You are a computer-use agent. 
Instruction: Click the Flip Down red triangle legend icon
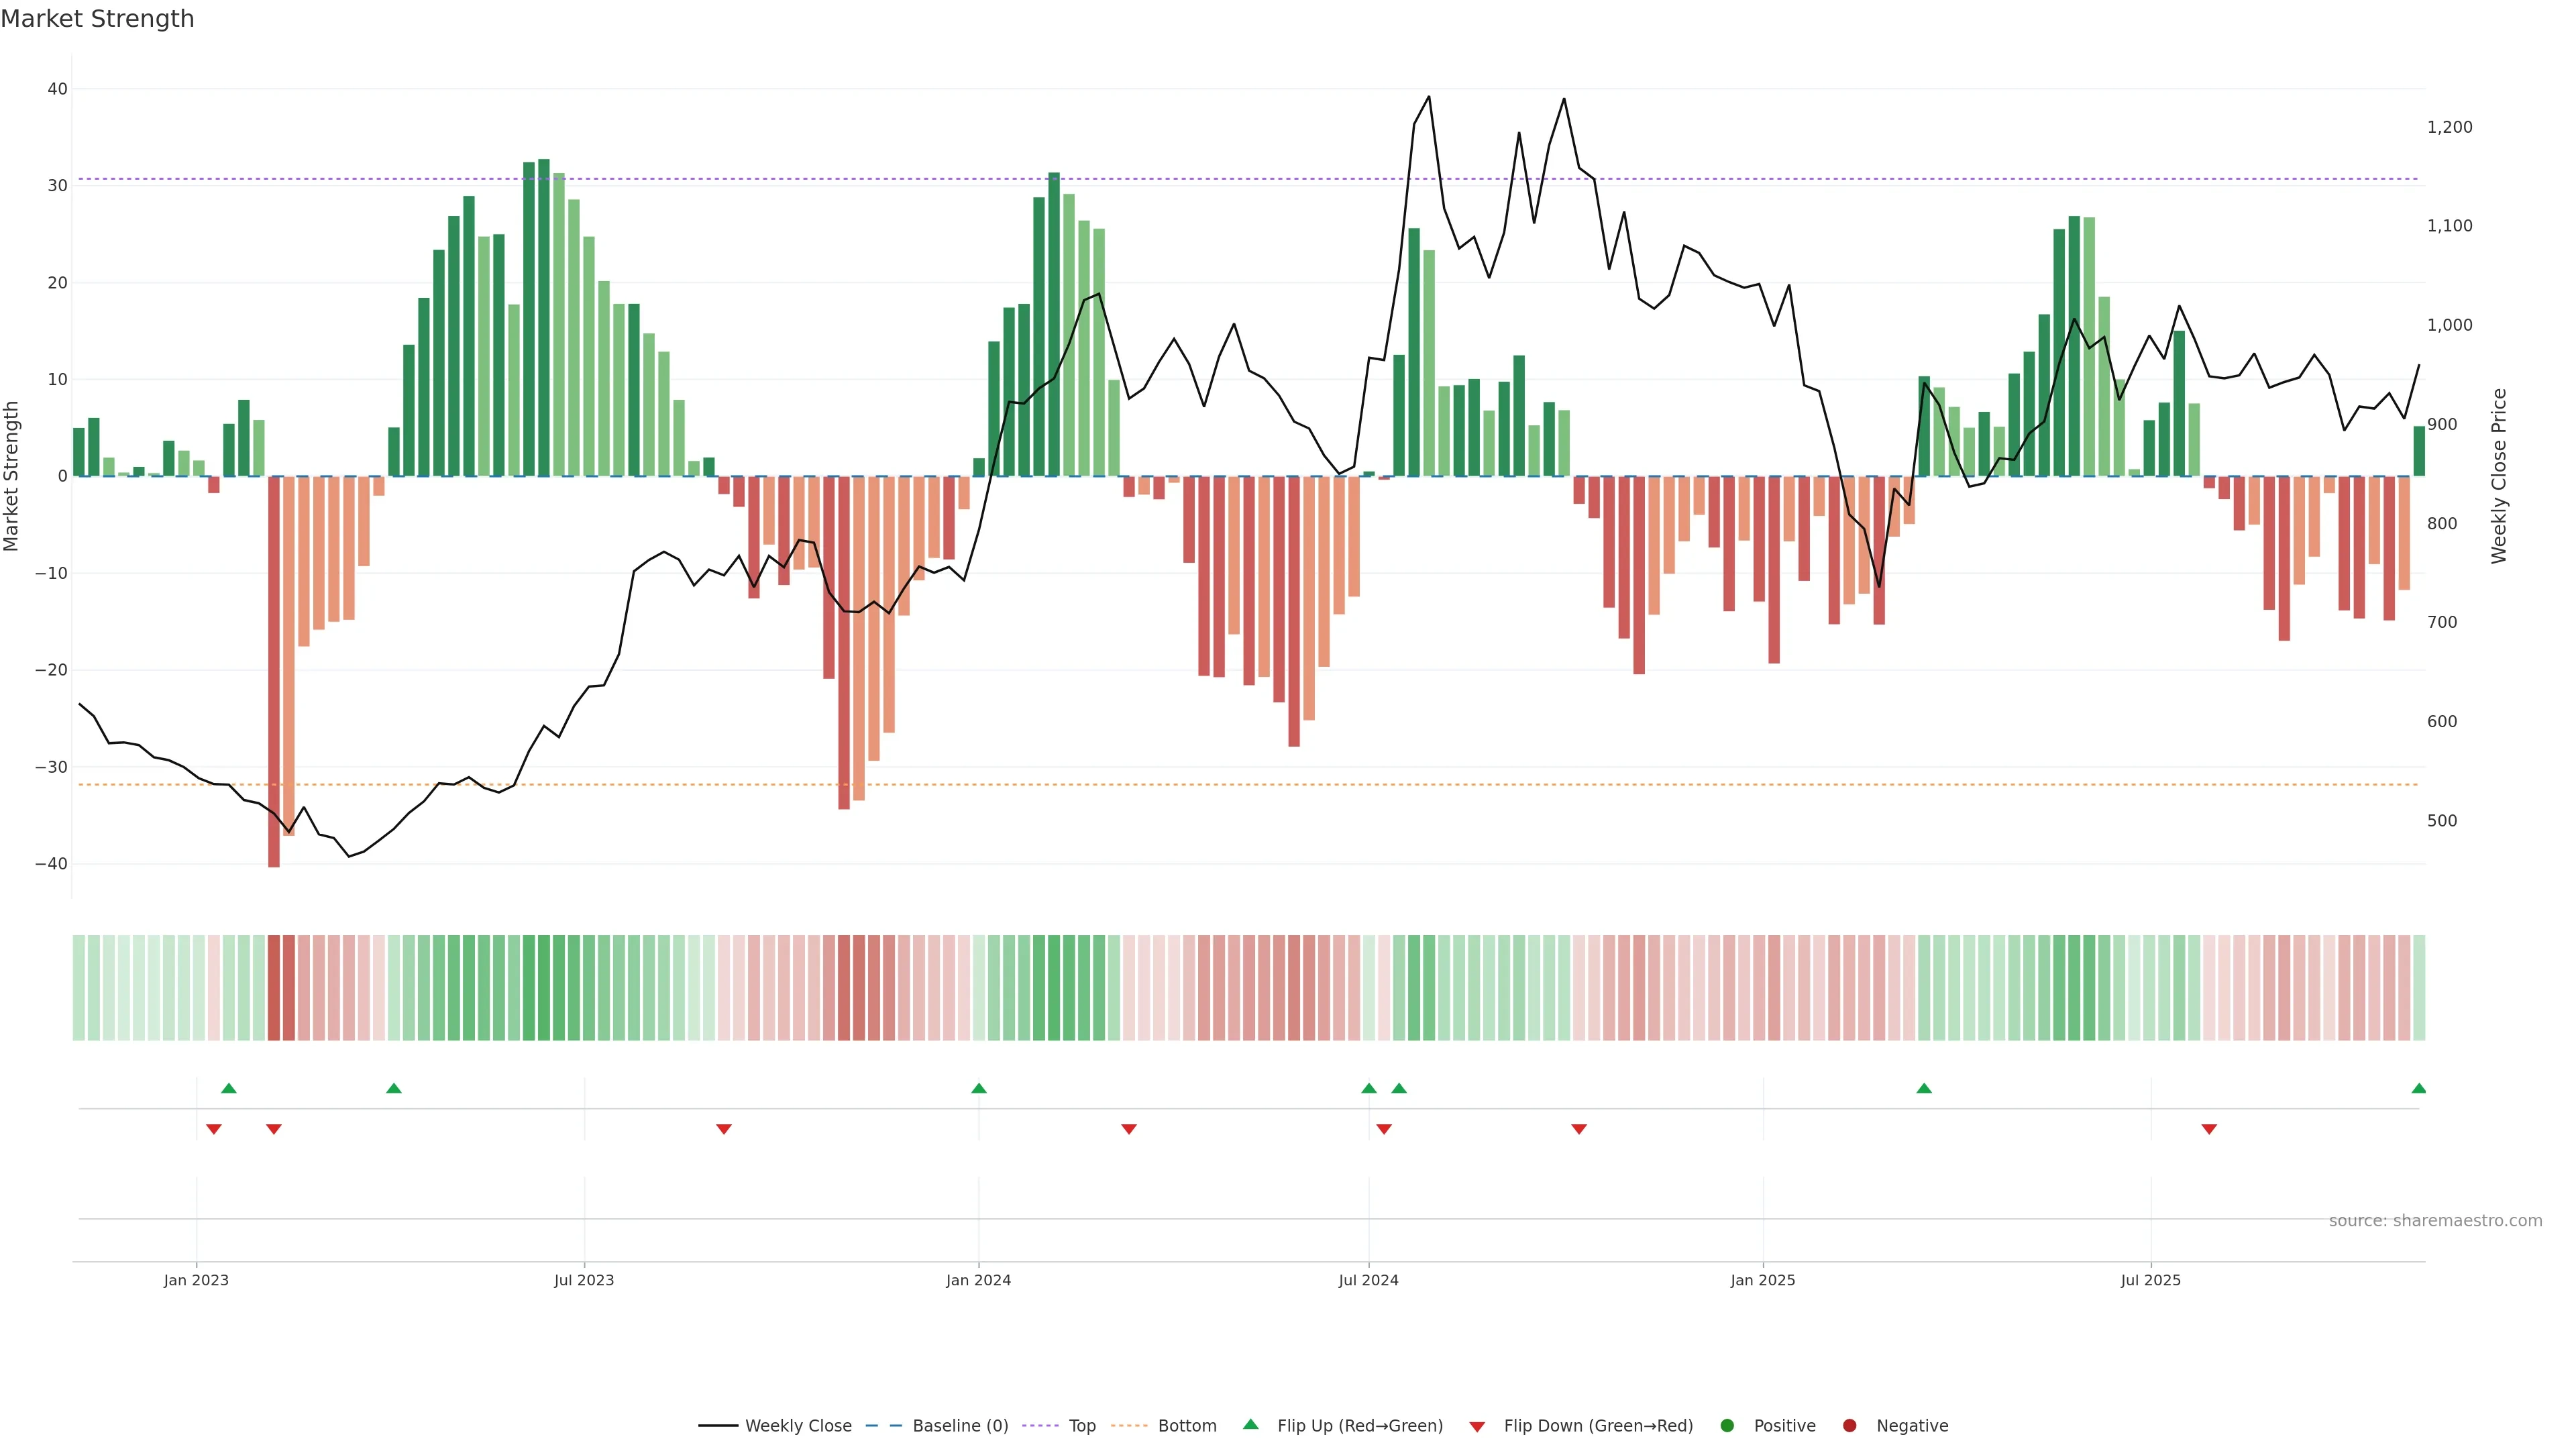click(x=1477, y=1426)
